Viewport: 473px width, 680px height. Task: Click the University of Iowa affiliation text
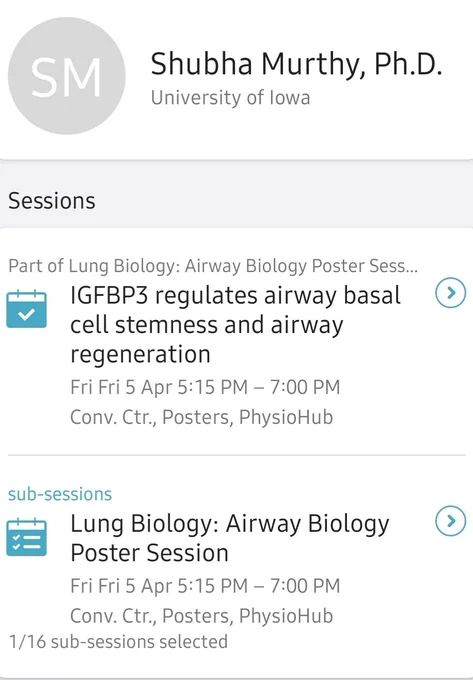coord(230,98)
